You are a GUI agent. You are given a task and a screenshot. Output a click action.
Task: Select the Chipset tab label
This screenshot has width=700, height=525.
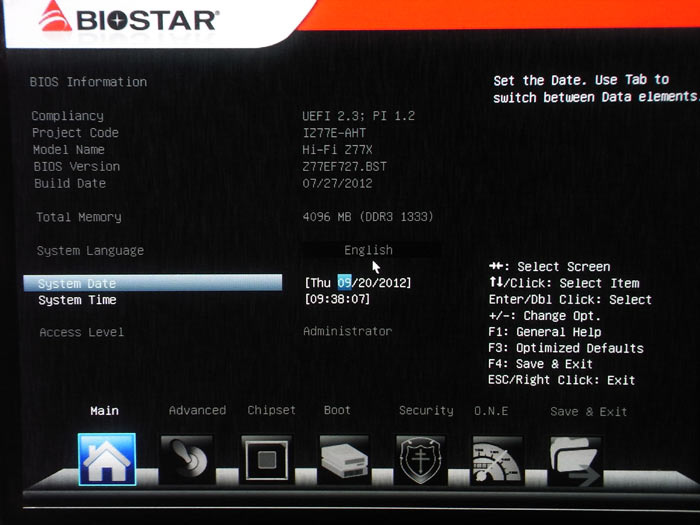click(272, 410)
